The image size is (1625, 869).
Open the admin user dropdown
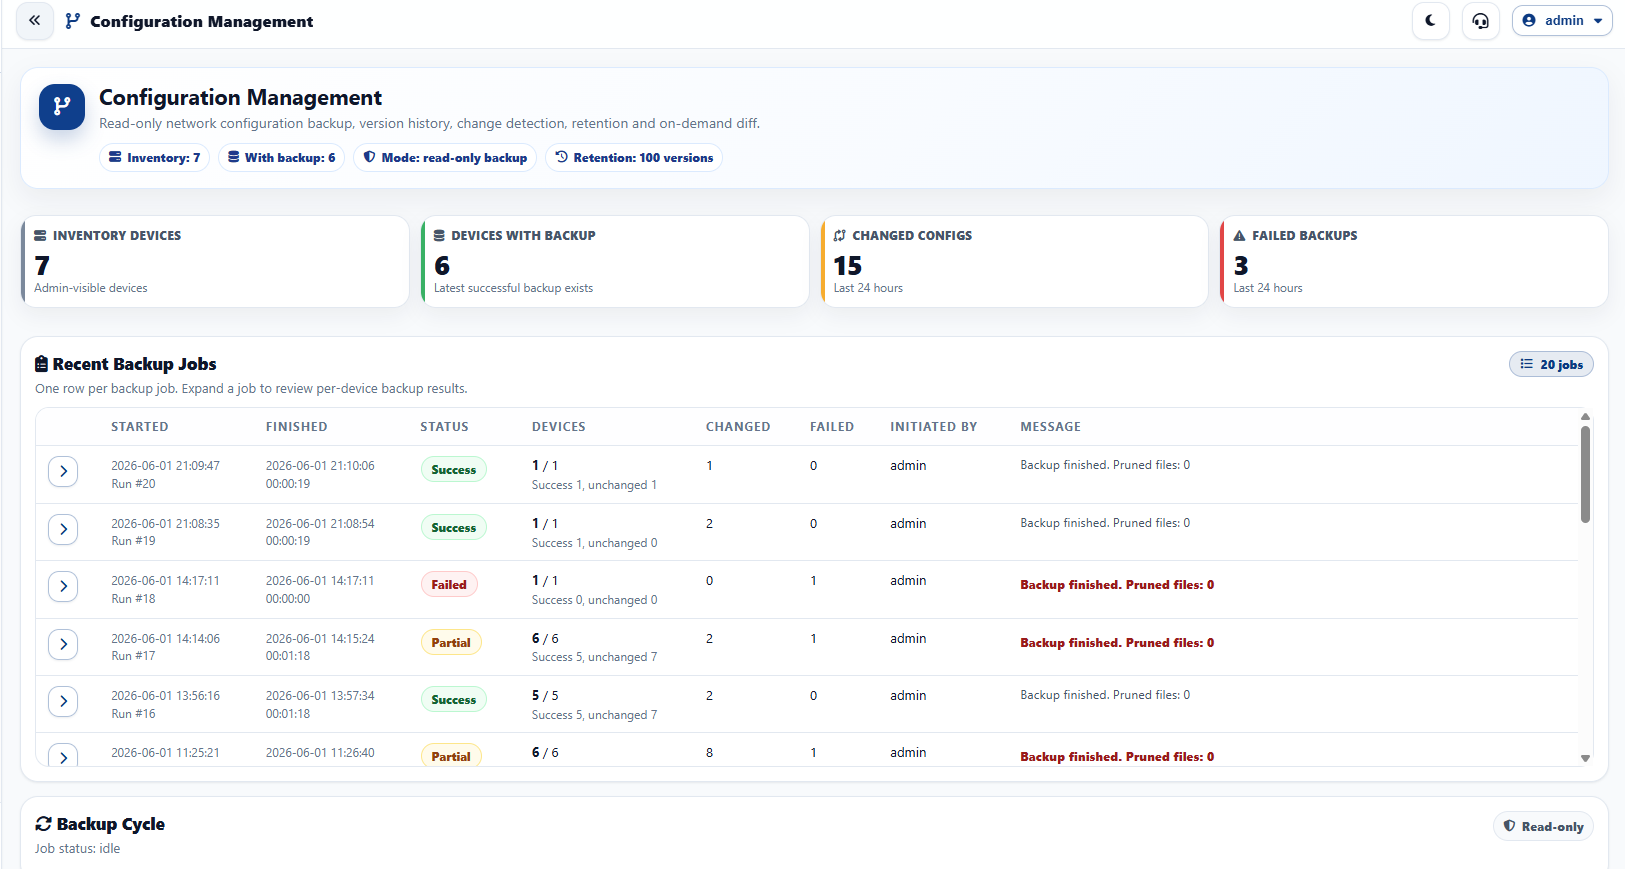tap(1562, 20)
